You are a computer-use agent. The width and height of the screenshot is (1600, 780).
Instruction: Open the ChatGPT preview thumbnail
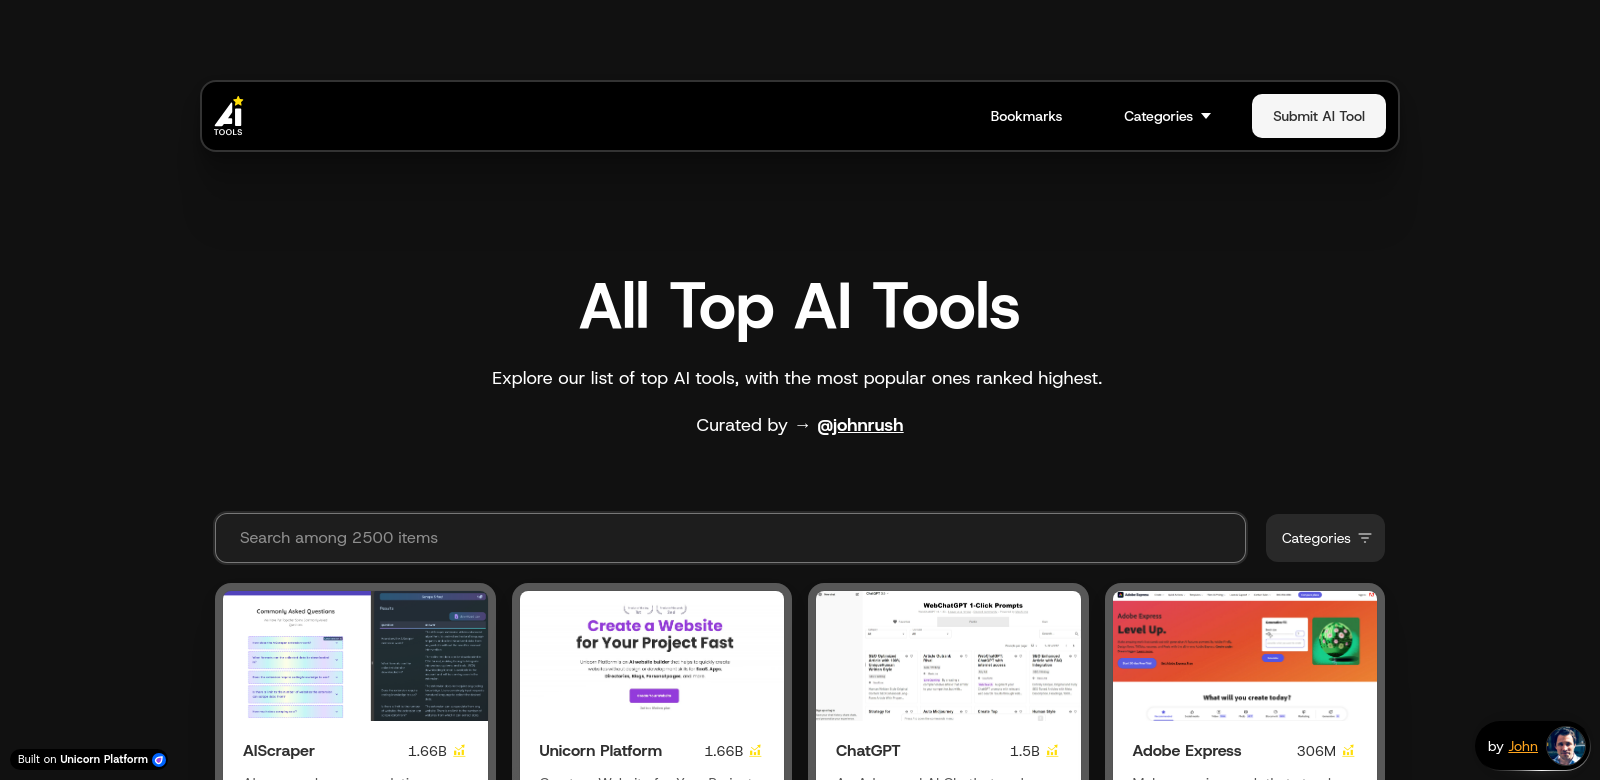[x=948, y=656]
